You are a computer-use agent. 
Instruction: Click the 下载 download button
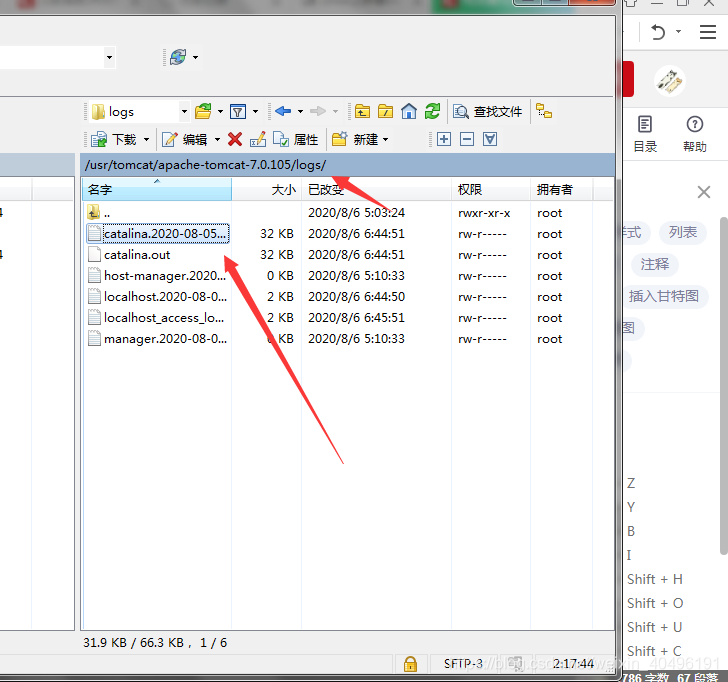[x=114, y=139]
